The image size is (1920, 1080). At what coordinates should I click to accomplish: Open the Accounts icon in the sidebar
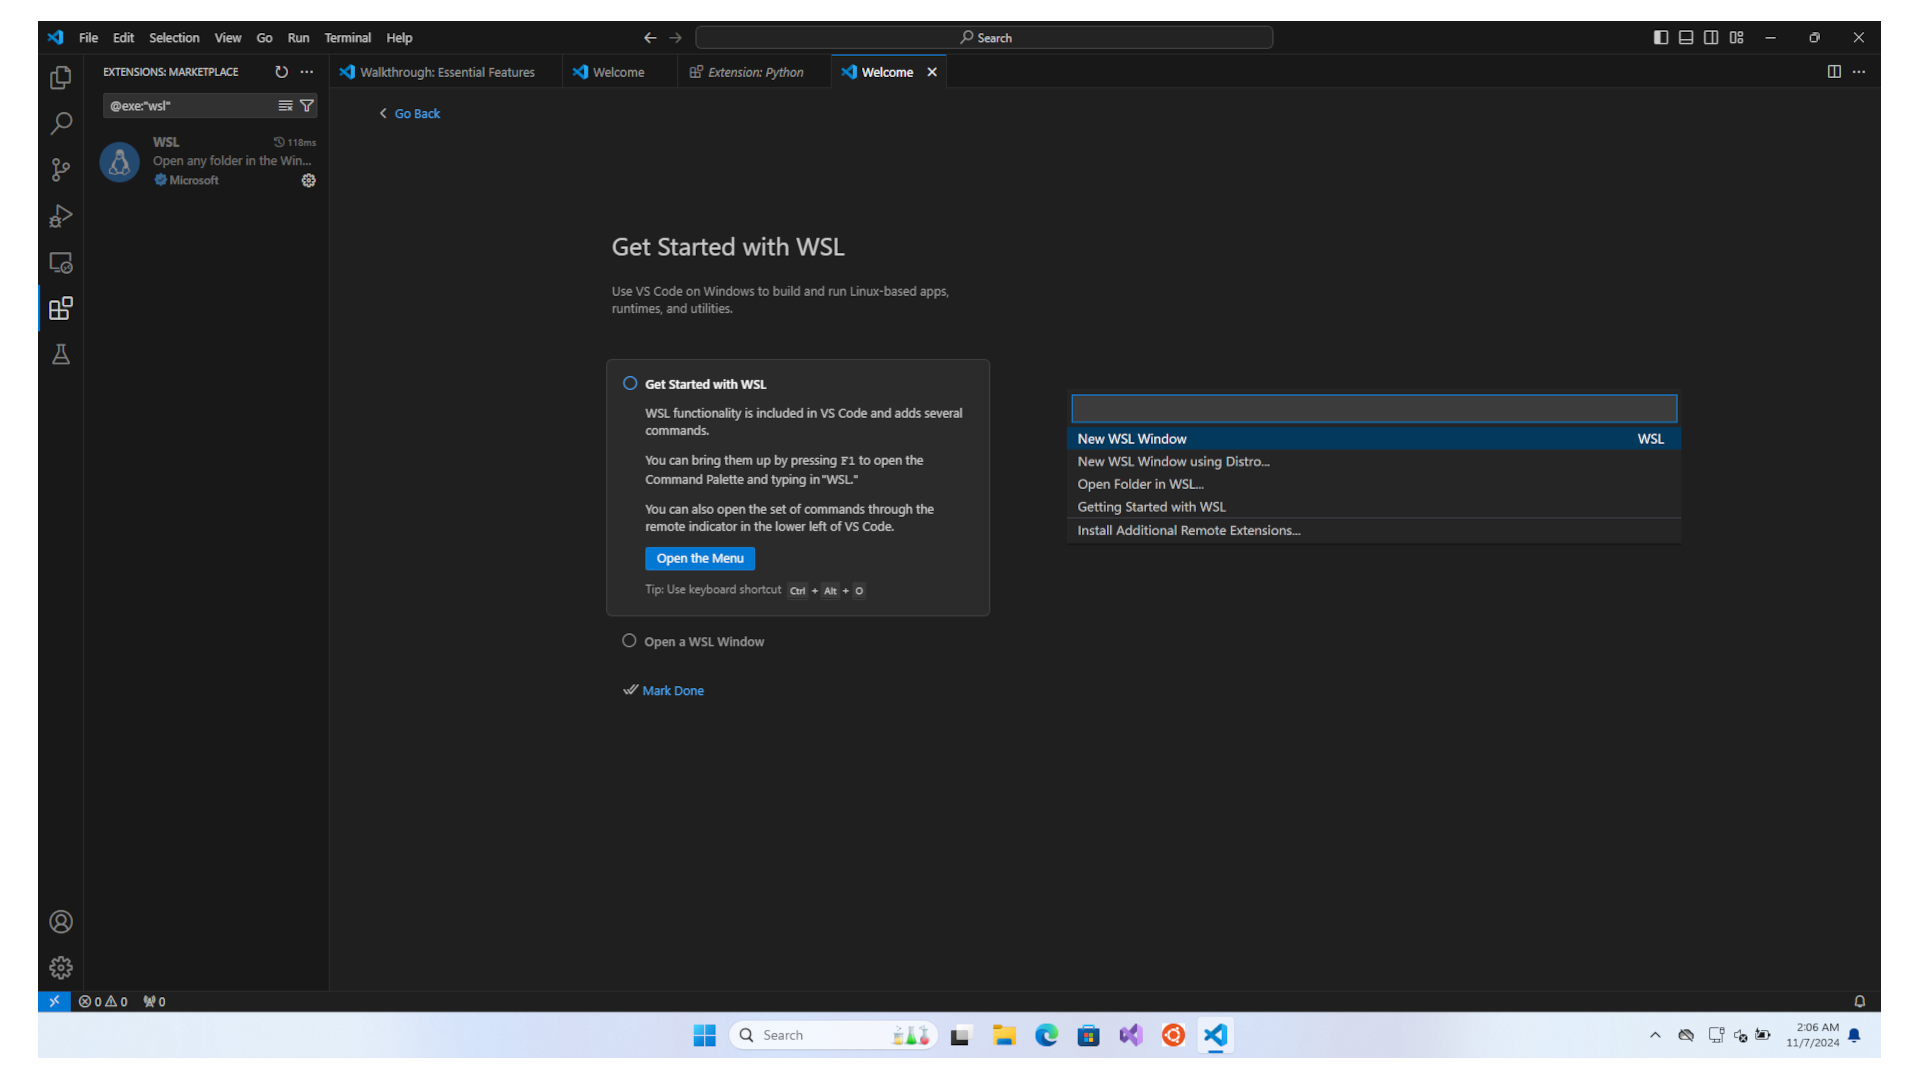(x=61, y=922)
